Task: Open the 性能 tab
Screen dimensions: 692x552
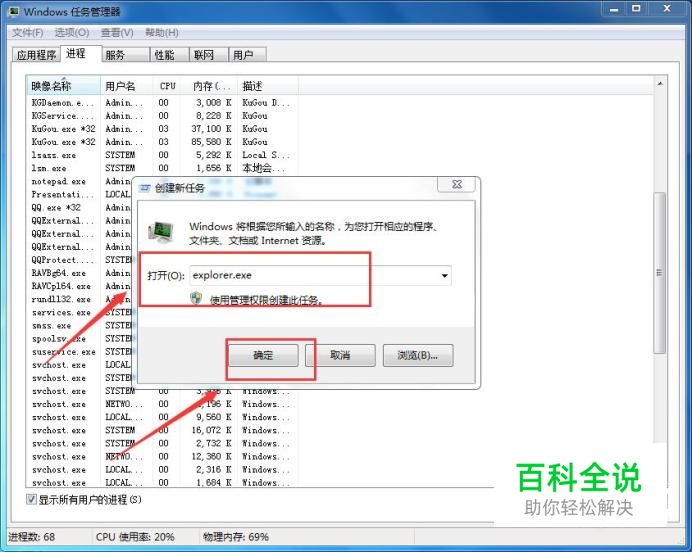Action: [x=170, y=55]
